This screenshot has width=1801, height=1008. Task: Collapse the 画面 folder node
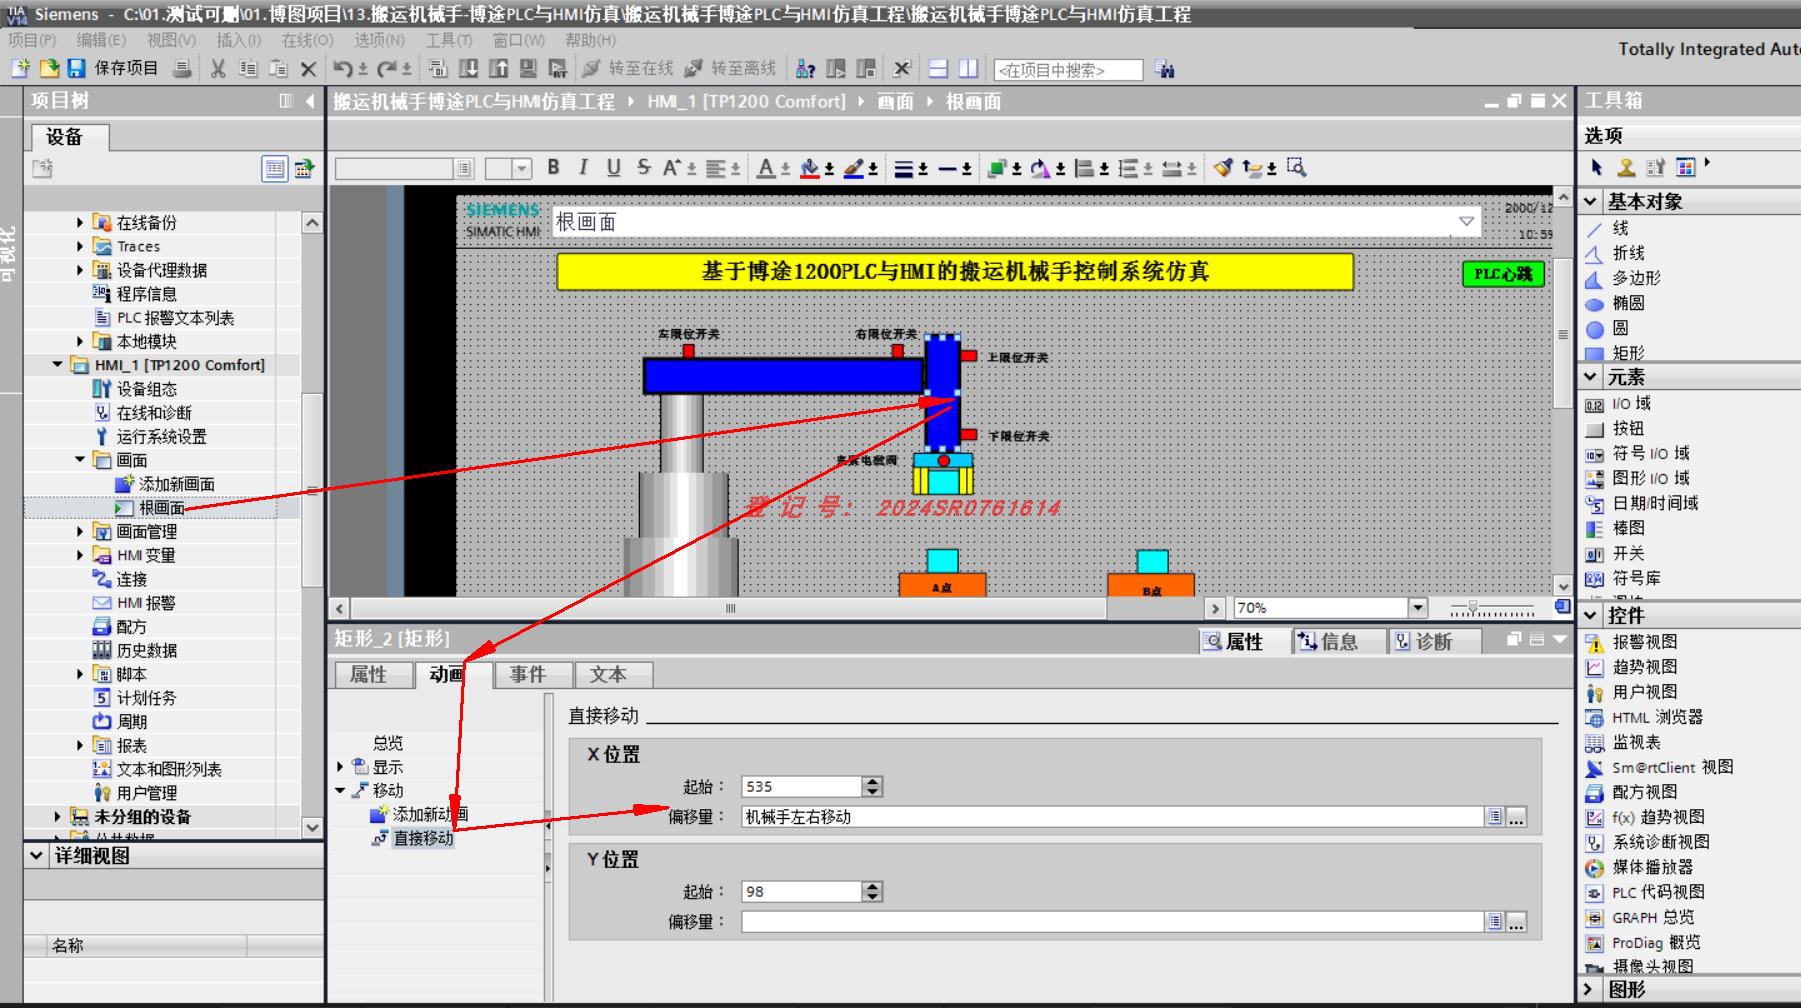80,460
